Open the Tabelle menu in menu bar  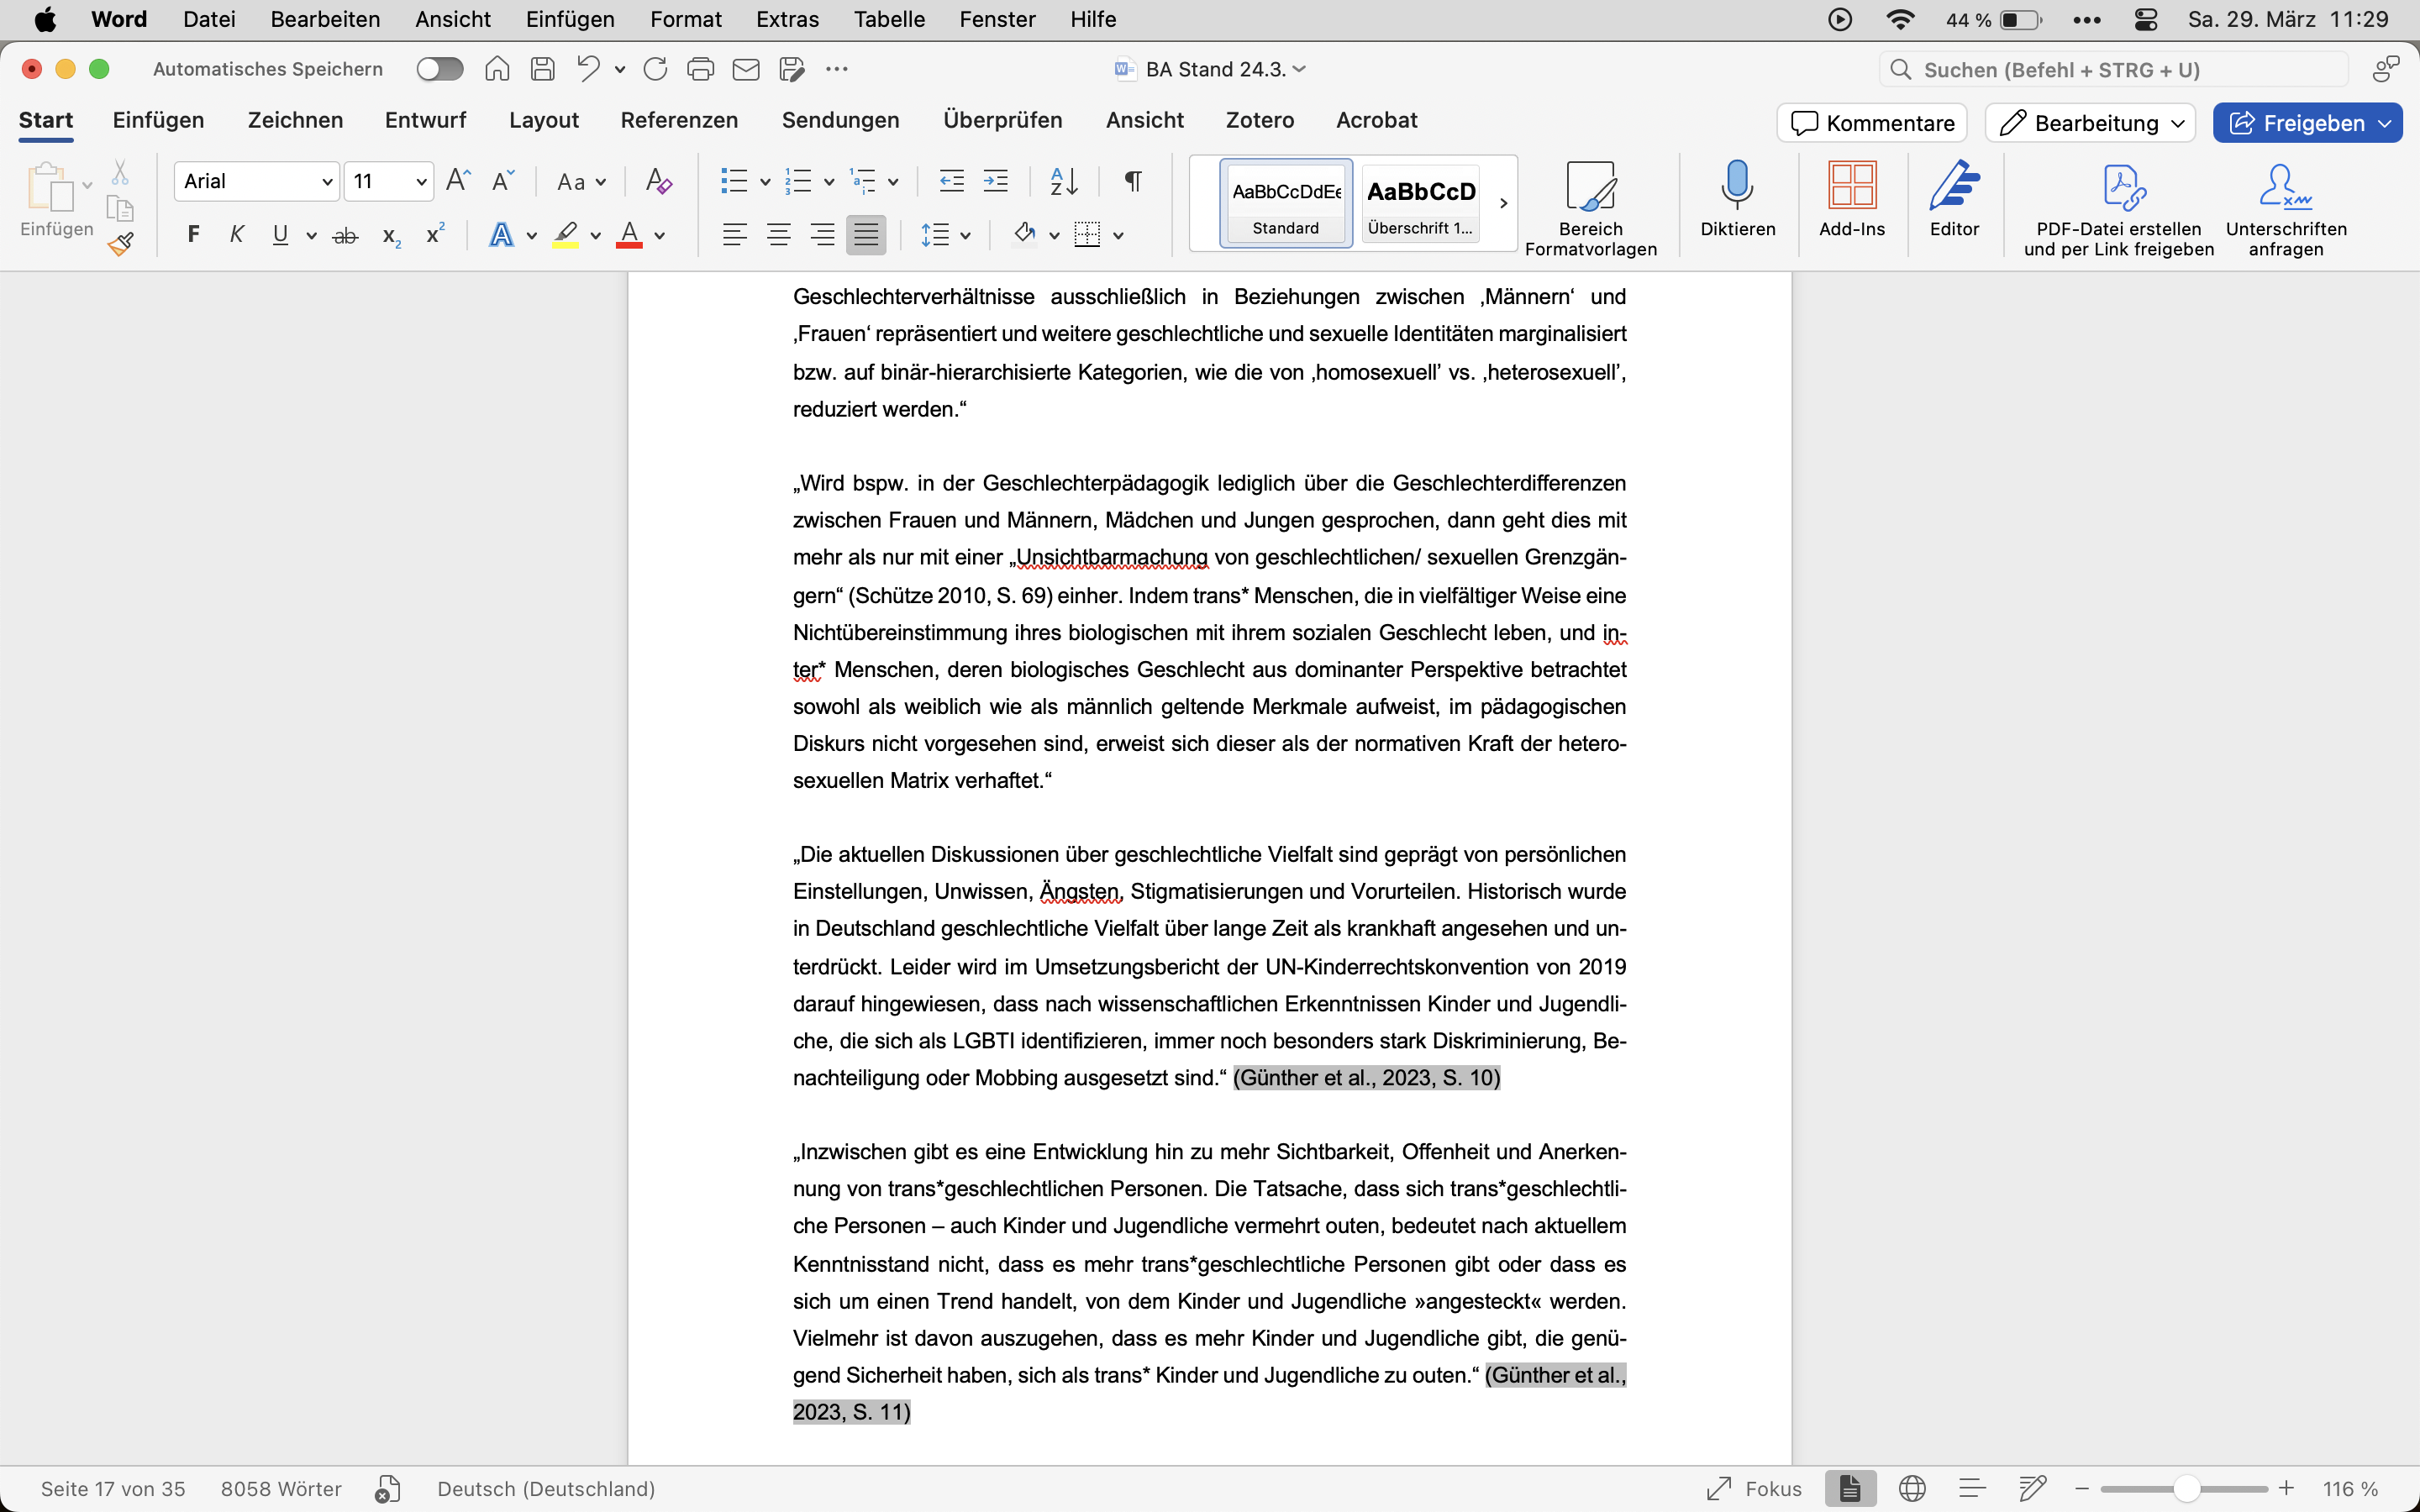(888, 19)
